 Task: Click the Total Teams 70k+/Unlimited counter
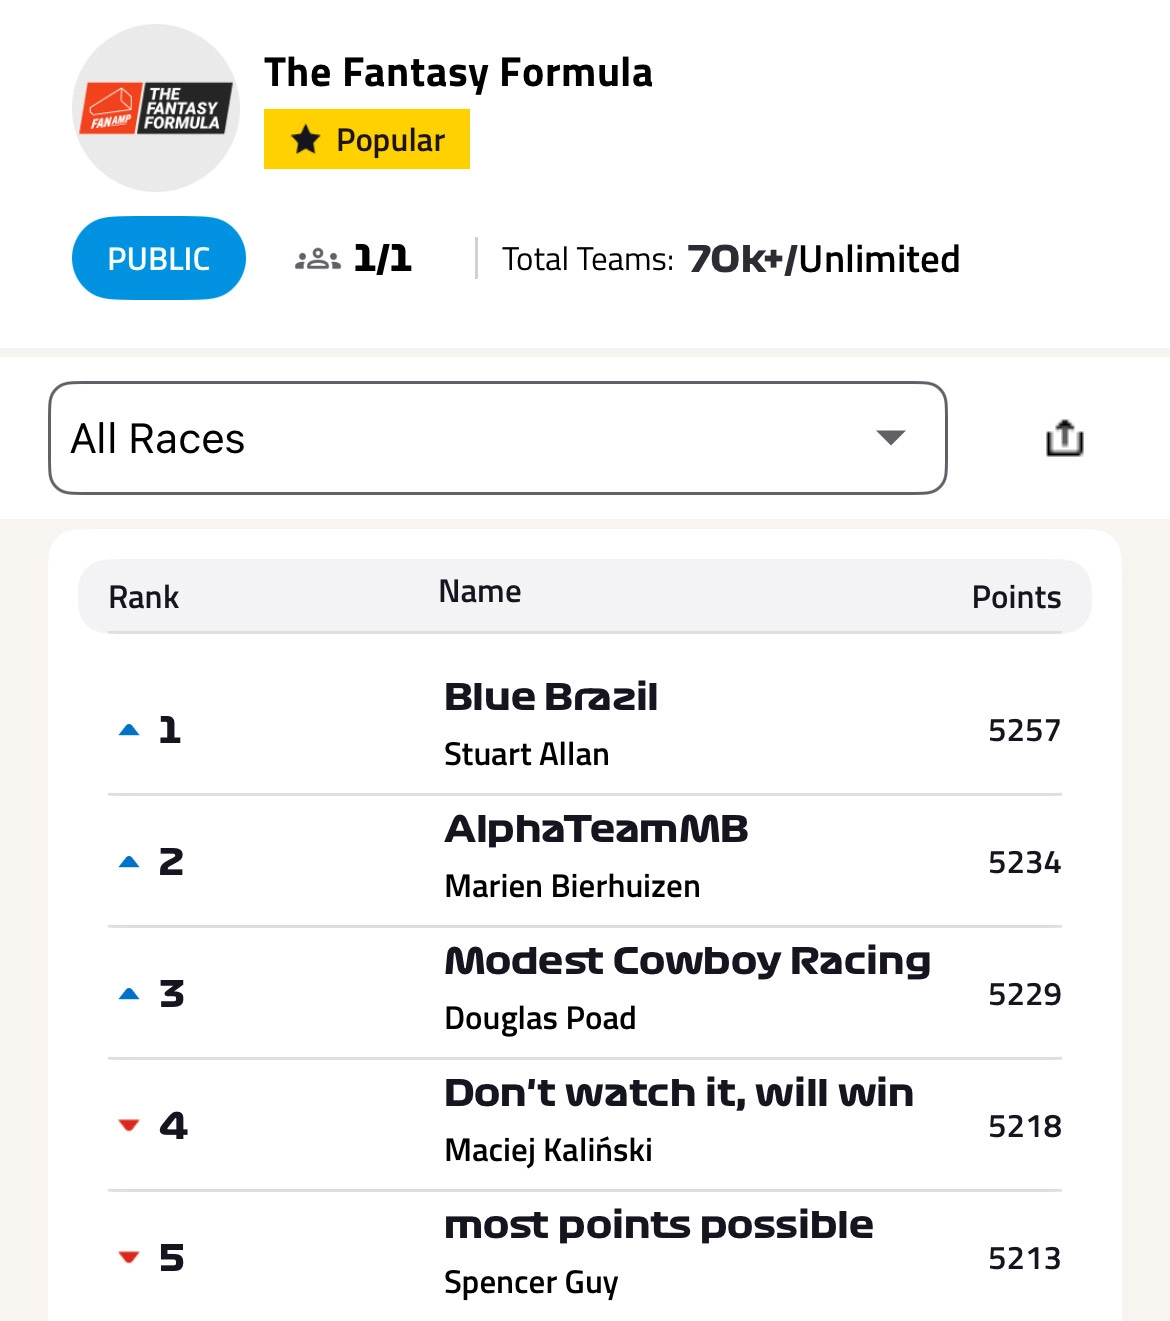(x=729, y=258)
